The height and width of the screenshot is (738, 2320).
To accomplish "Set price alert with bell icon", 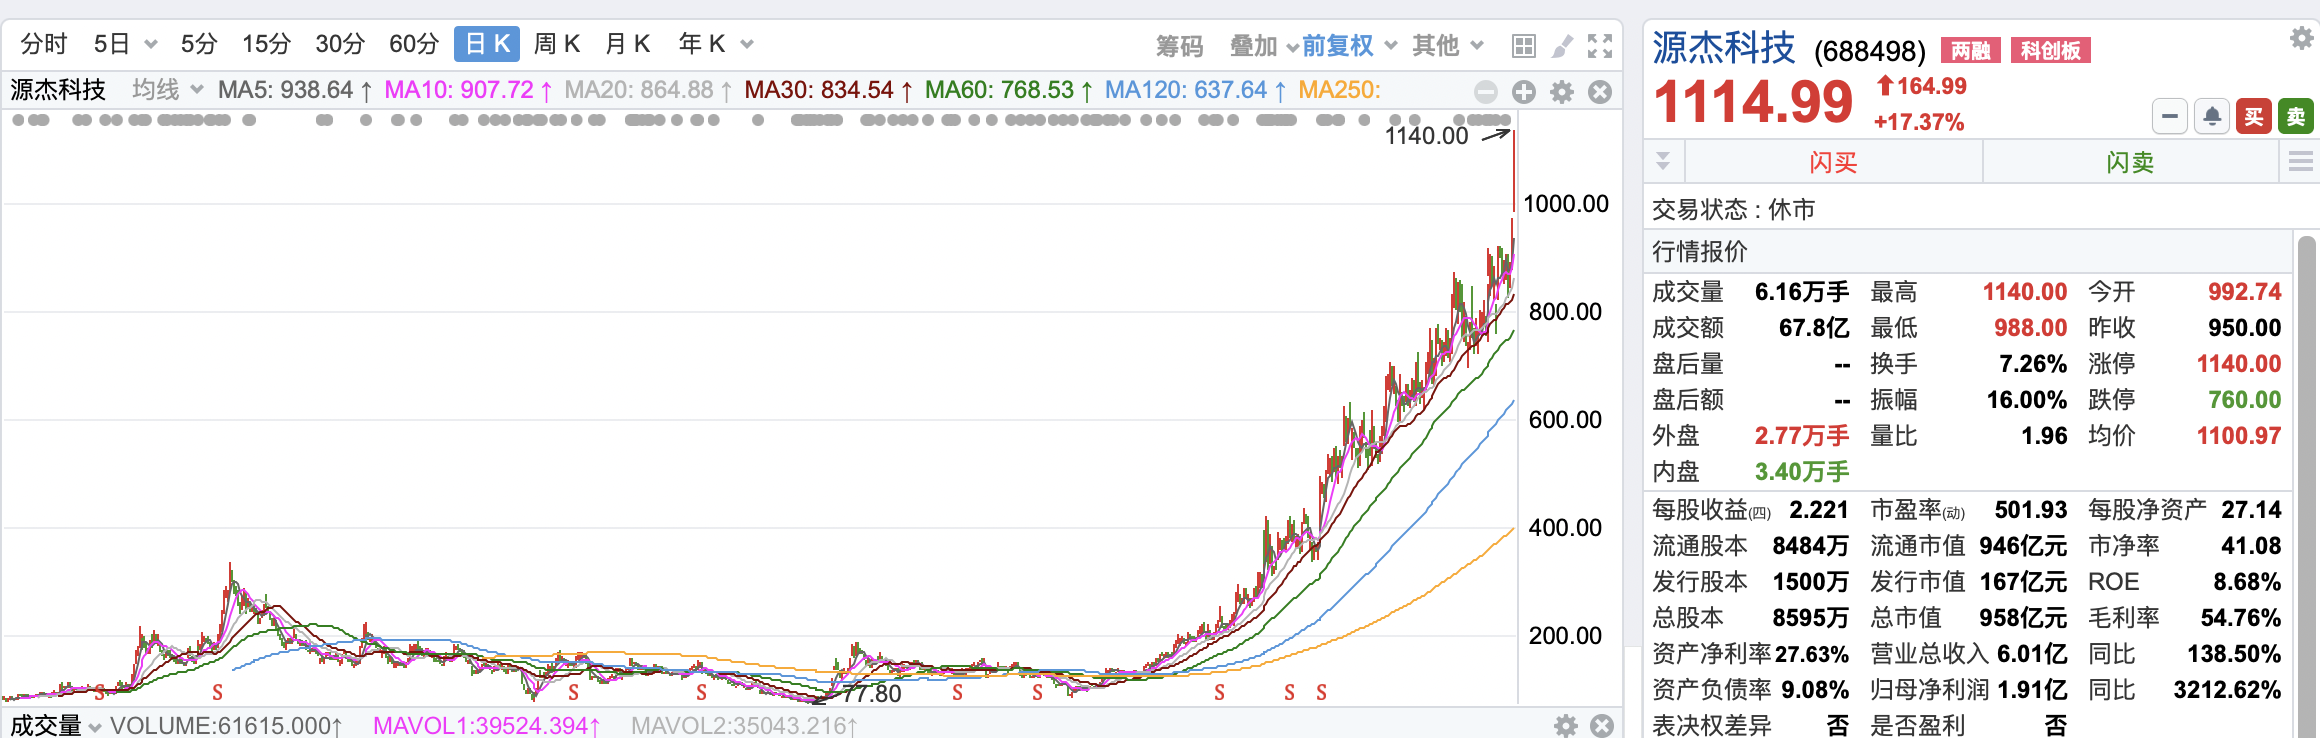I will 2212,117.
